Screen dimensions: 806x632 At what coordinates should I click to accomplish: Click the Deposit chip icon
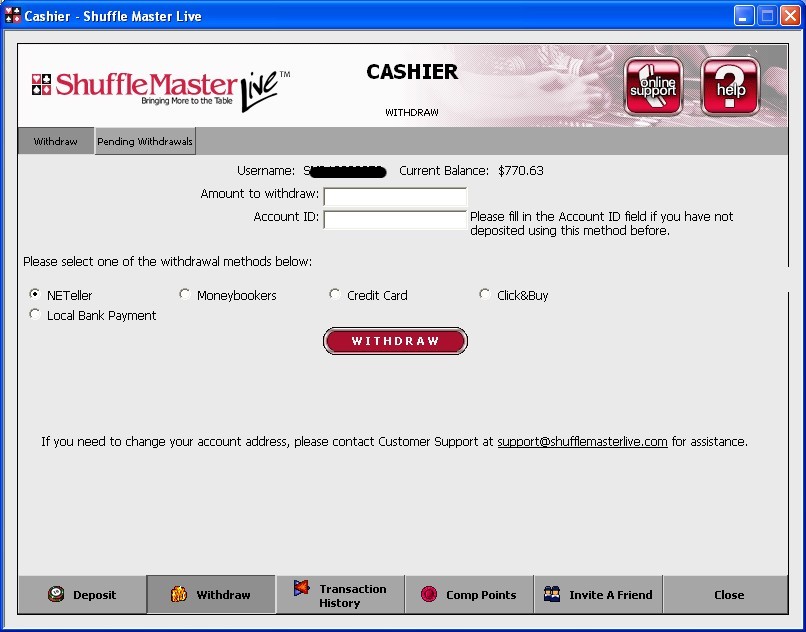[x=57, y=594]
